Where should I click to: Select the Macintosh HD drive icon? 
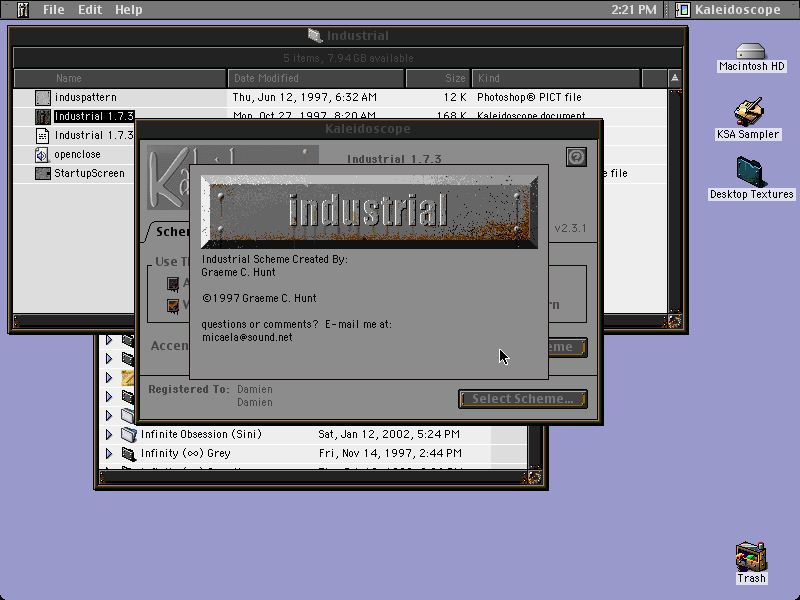[x=751, y=52]
